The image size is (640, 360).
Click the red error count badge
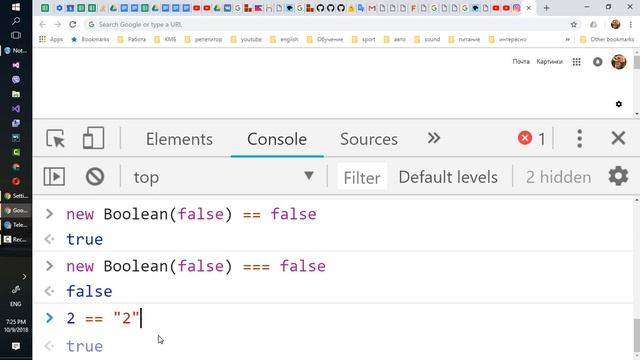click(531, 138)
